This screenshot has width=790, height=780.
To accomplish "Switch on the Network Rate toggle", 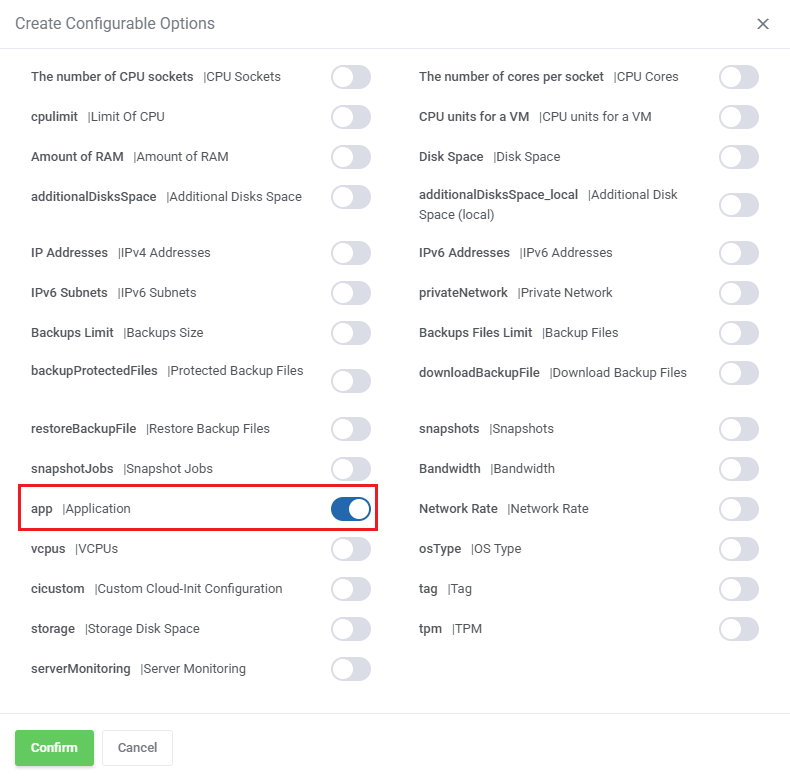I will (739, 509).
